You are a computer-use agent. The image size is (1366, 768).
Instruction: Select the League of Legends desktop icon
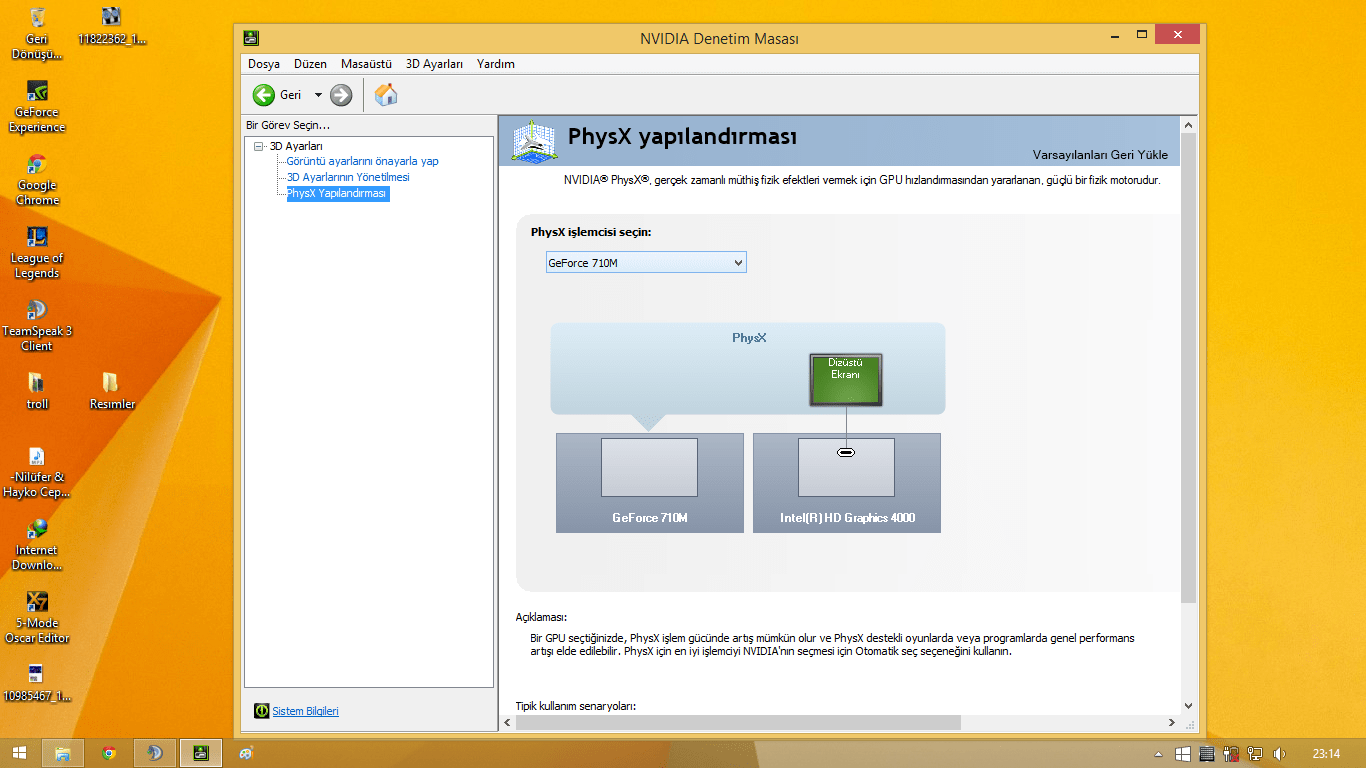point(37,252)
